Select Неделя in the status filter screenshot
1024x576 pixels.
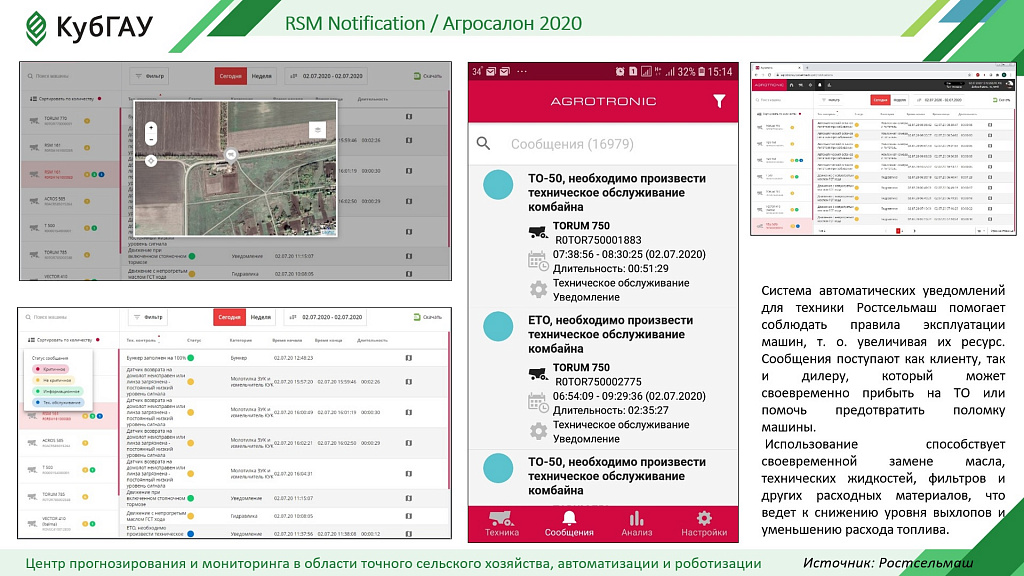[x=261, y=317]
